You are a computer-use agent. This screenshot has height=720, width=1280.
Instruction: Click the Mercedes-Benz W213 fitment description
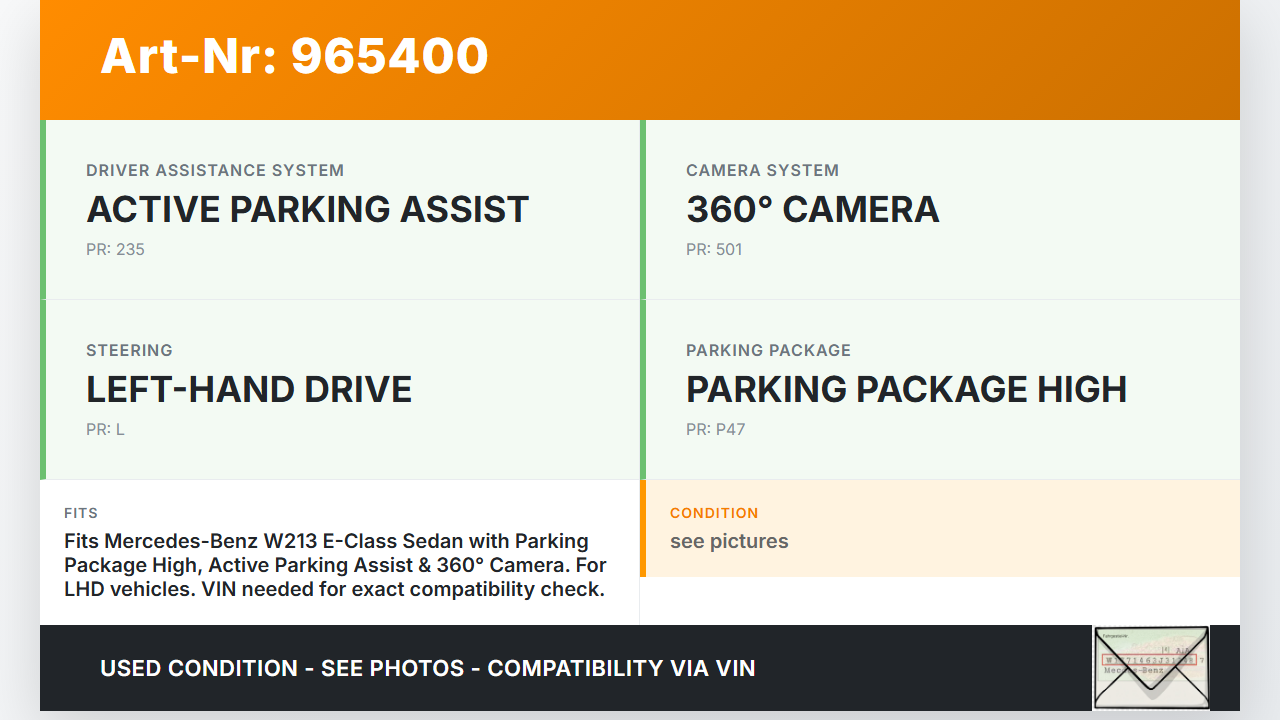tap(335, 565)
